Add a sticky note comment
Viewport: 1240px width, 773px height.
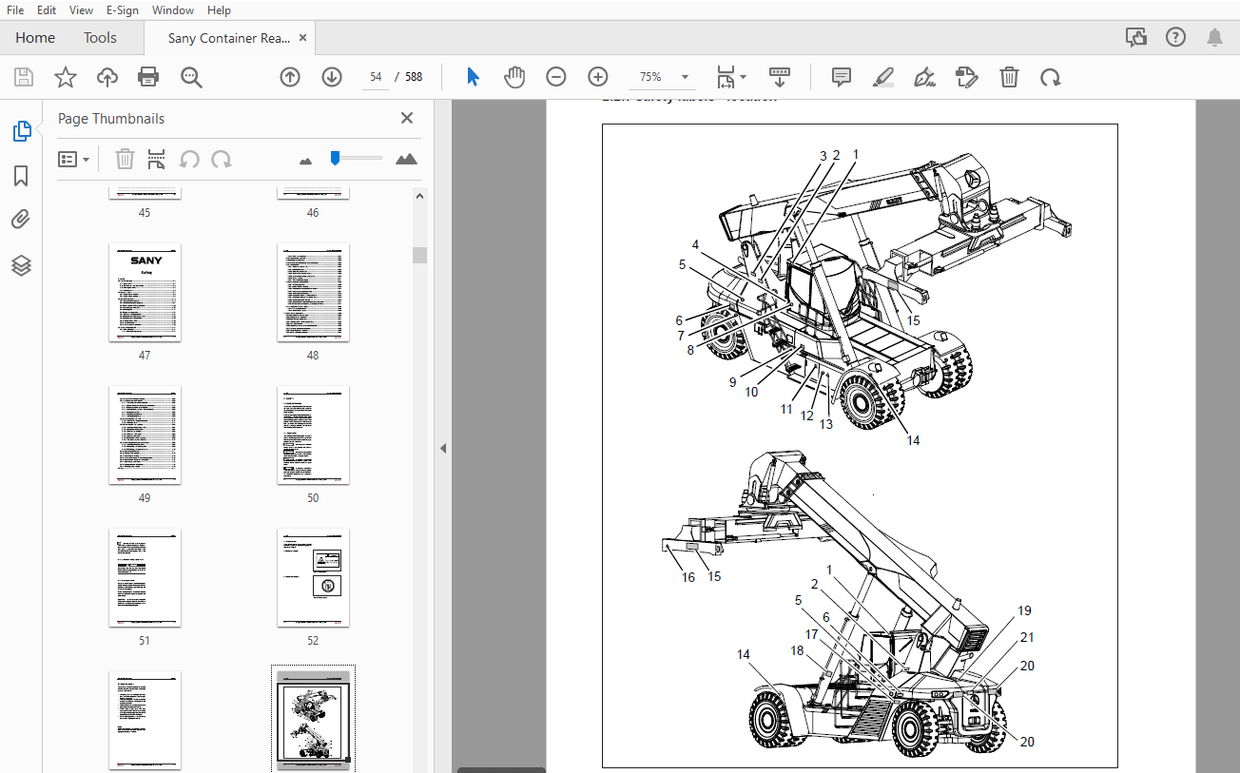coord(841,77)
